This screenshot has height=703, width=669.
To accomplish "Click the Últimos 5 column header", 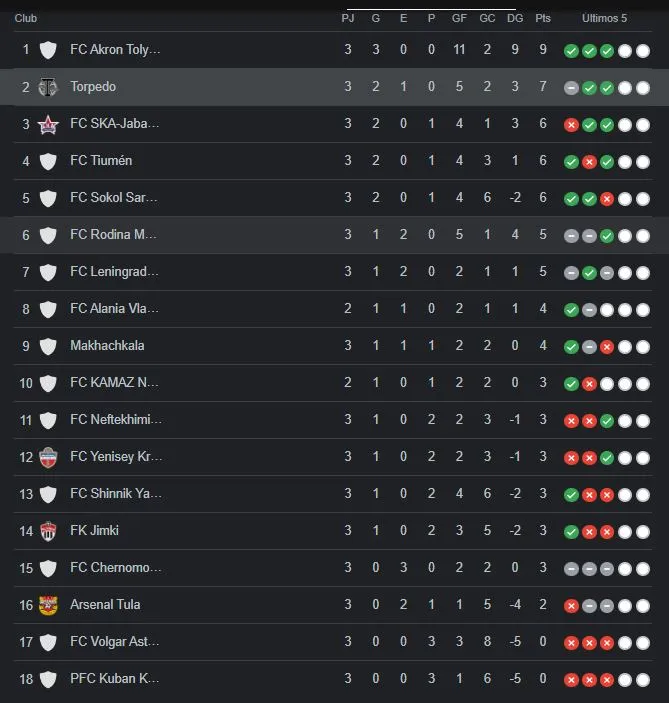I will click(605, 18).
